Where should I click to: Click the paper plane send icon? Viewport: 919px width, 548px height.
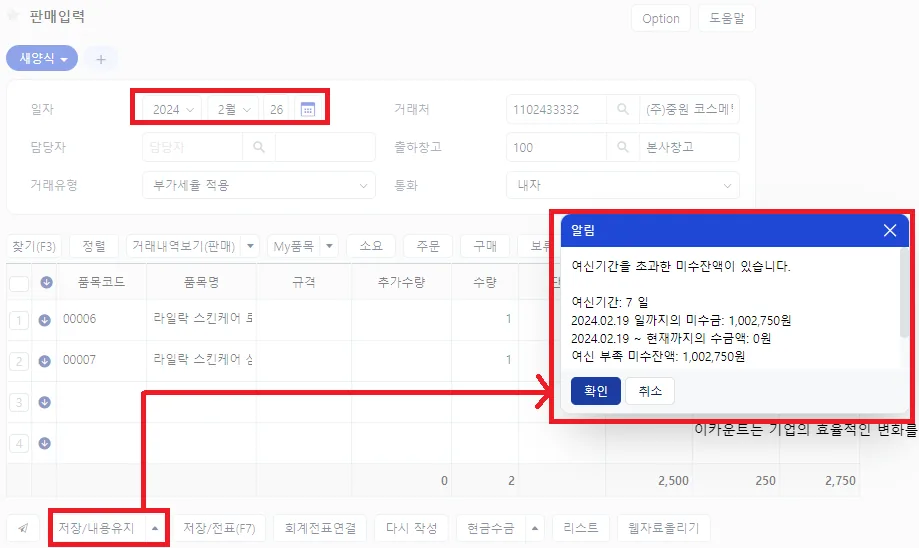[x=23, y=528]
